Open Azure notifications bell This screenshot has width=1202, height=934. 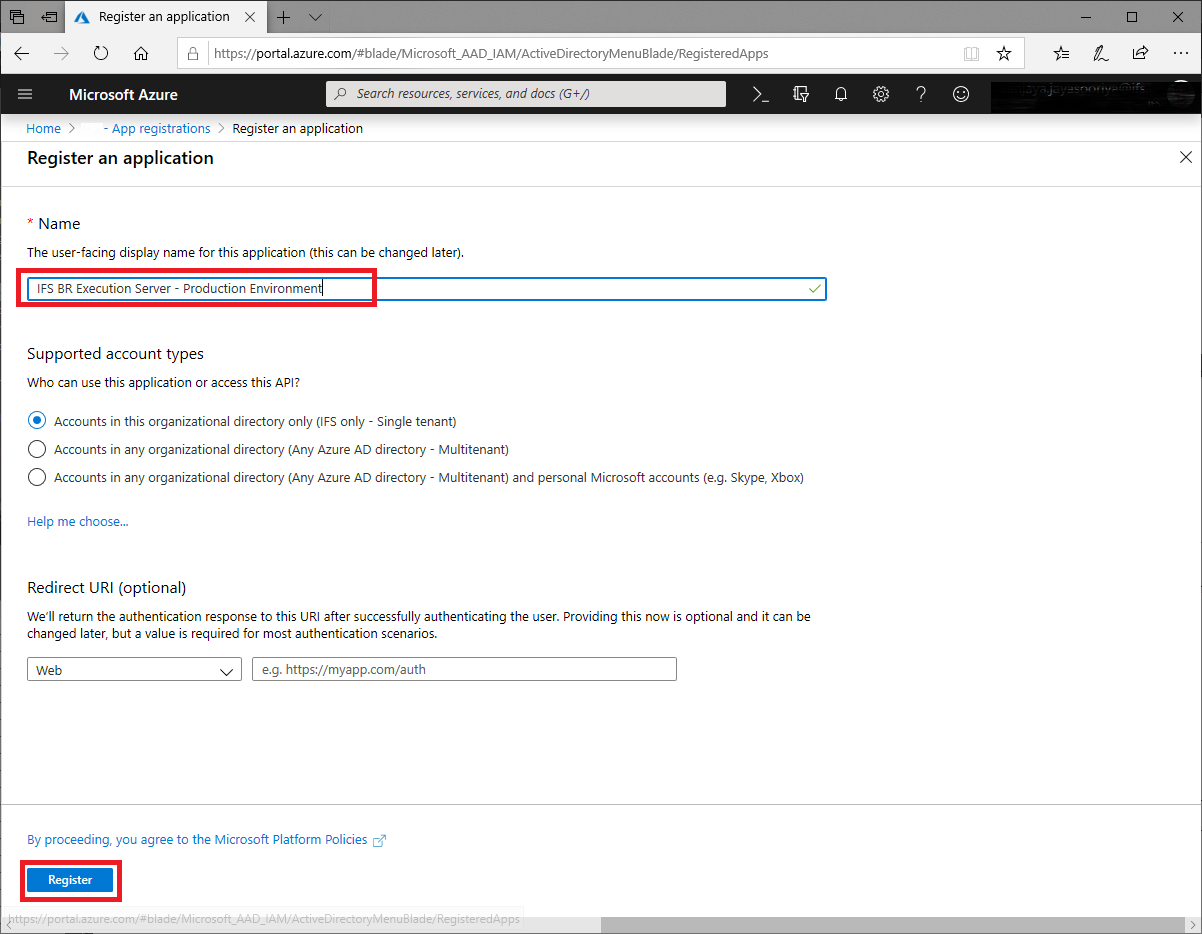point(841,94)
